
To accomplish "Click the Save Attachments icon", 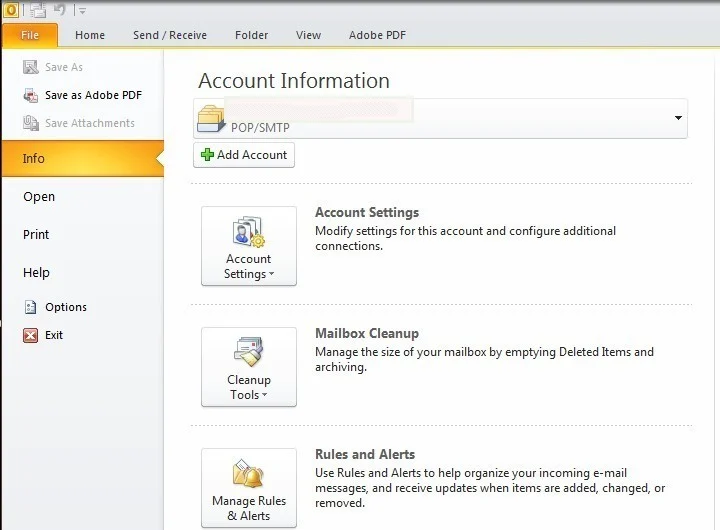I will [x=31, y=123].
